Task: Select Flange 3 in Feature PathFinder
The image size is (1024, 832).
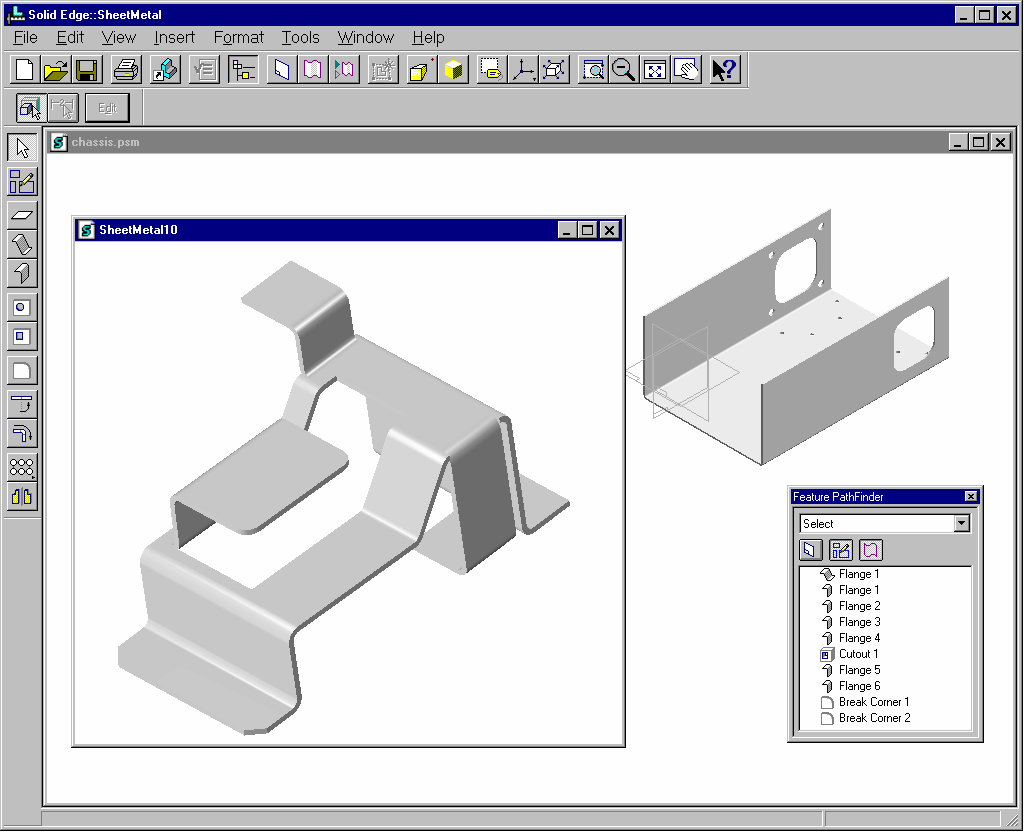Action: click(850, 622)
